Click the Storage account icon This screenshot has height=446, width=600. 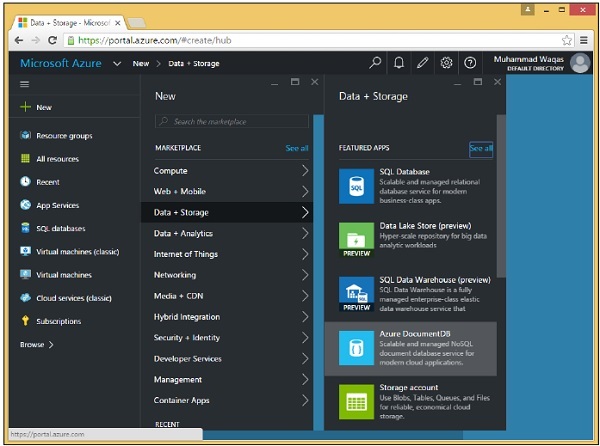pos(356,403)
